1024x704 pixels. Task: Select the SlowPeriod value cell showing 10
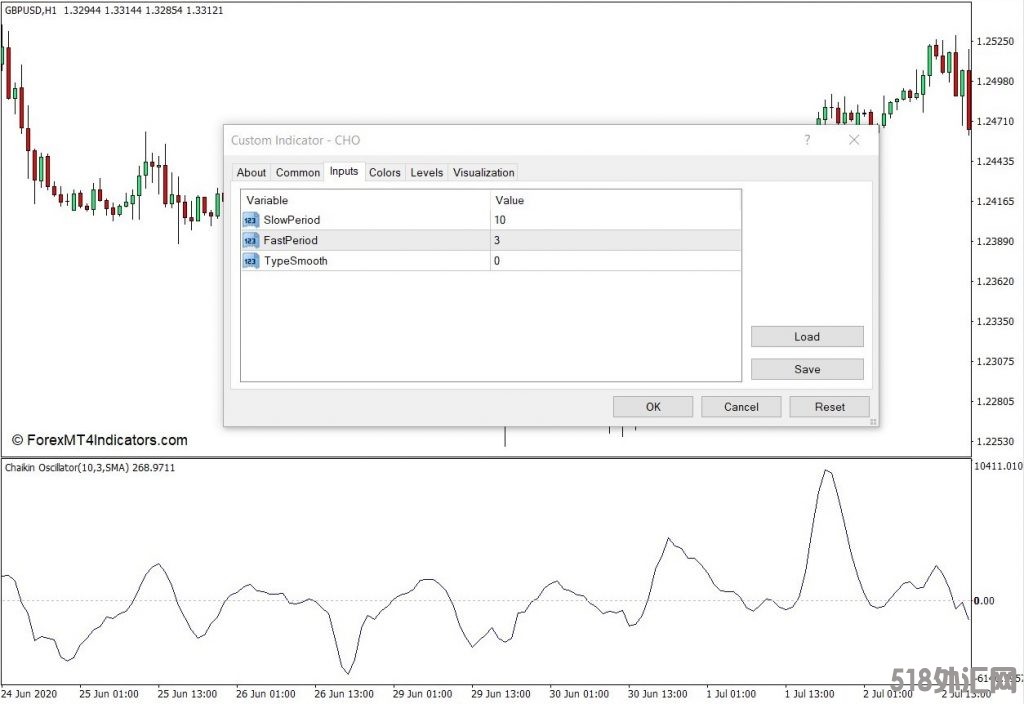click(x=615, y=220)
